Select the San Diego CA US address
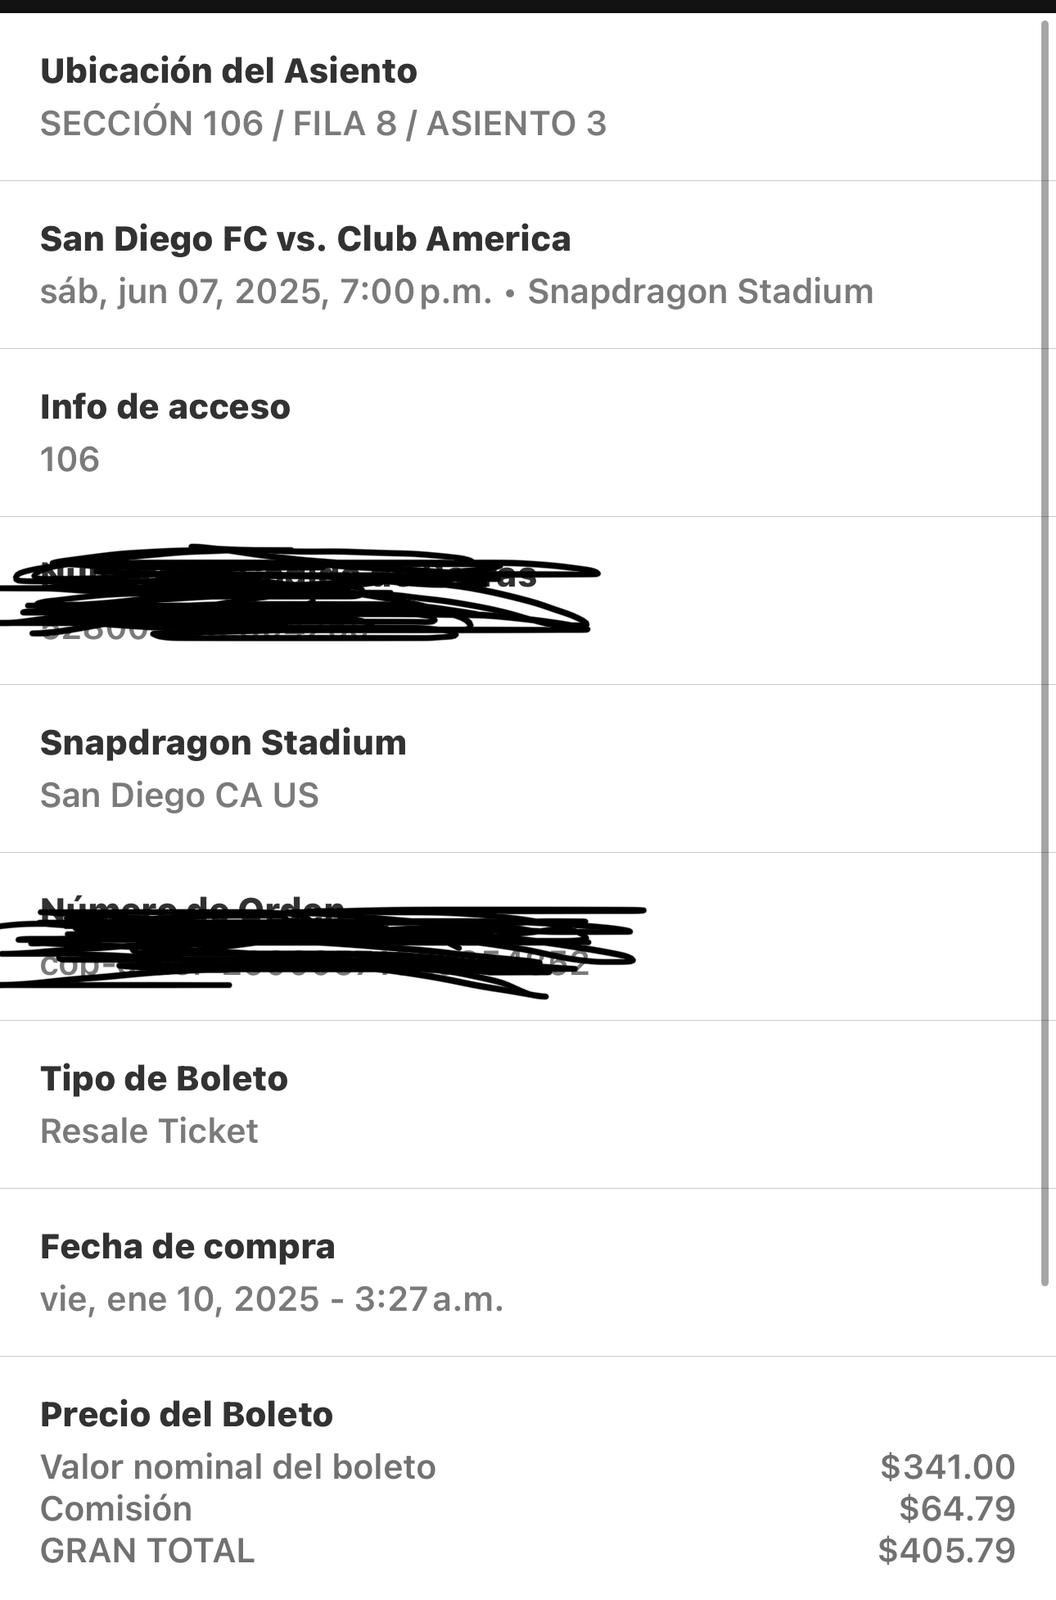Image resolution: width=1056 pixels, height=1600 pixels. (179, 796)
